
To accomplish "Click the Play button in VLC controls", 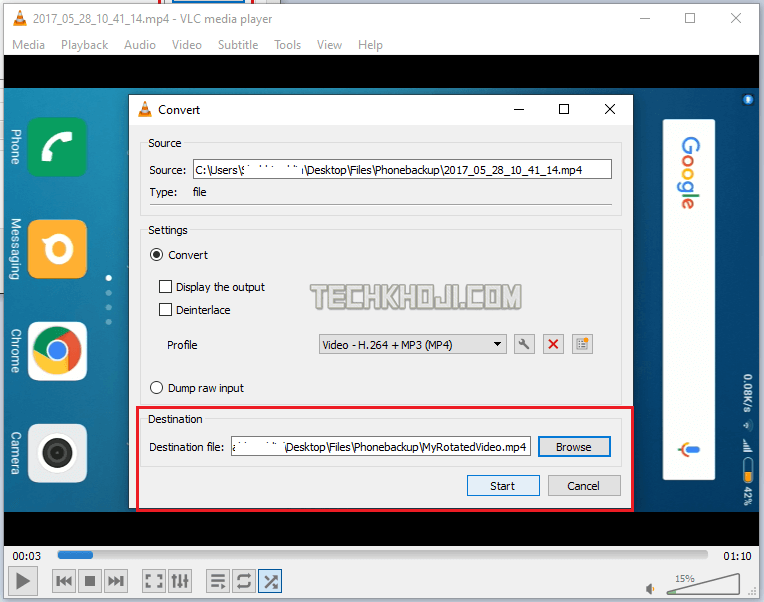I will coord(22,581).
